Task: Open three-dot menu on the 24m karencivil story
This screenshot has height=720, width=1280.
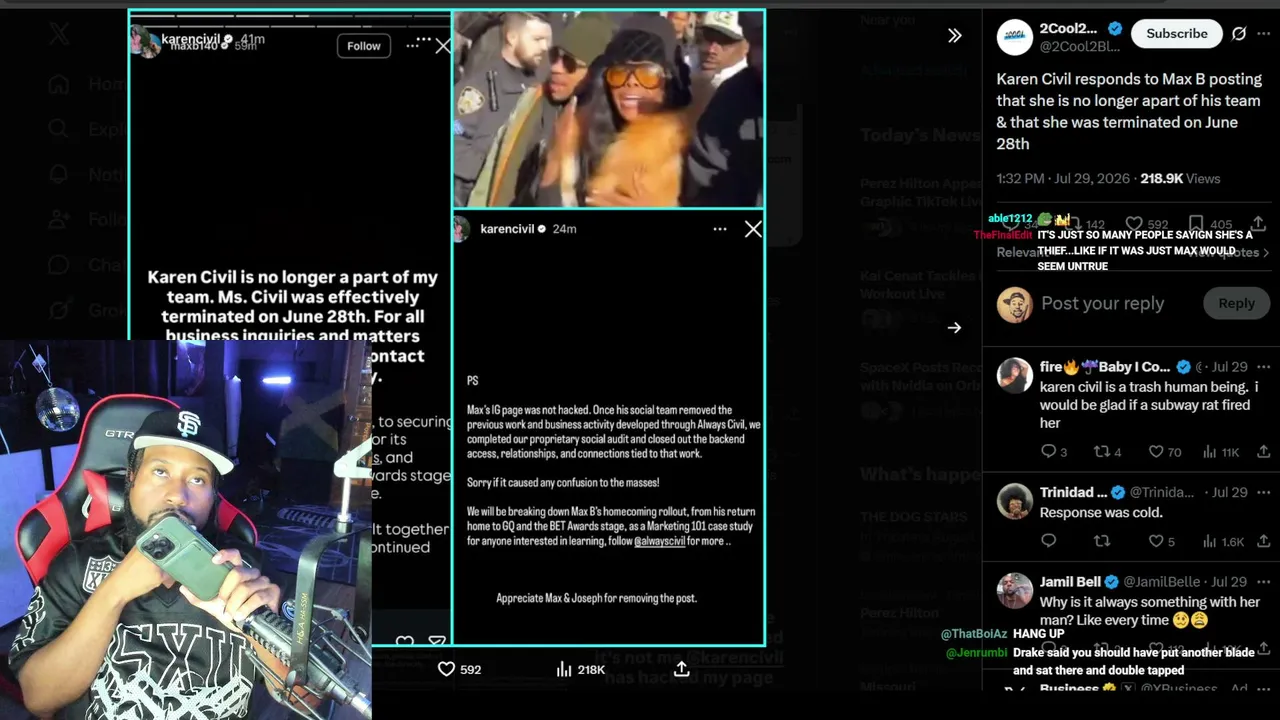Action: pyautogui.click(x=720, y=229)
